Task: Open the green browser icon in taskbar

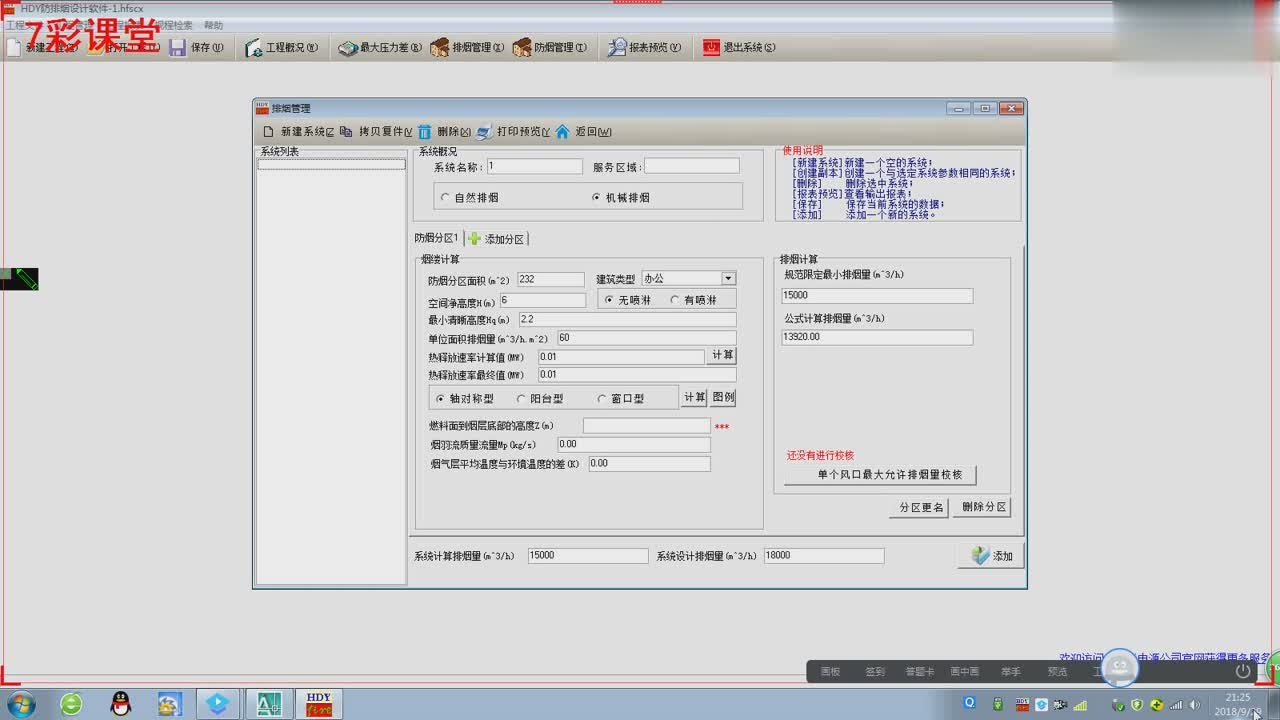Action: 71,704
